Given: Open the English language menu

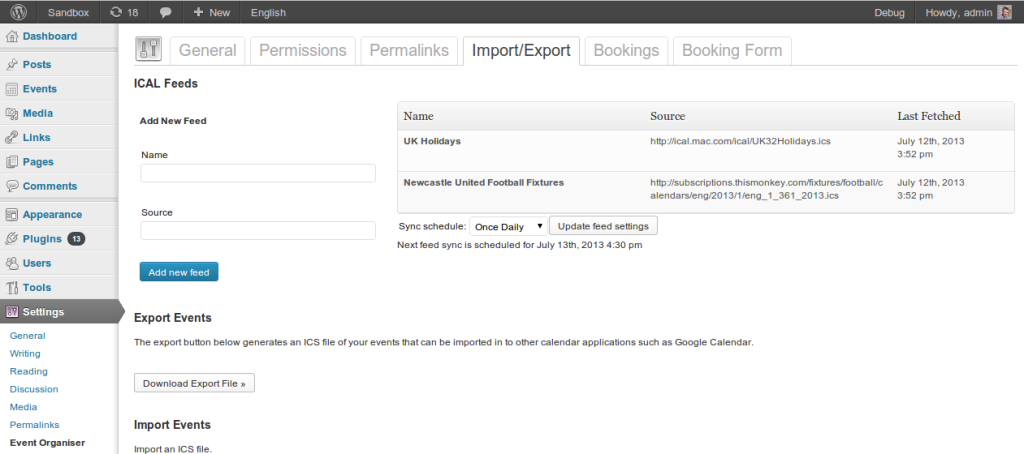Looking at the screenshot, I should click(x=268, y=12).
